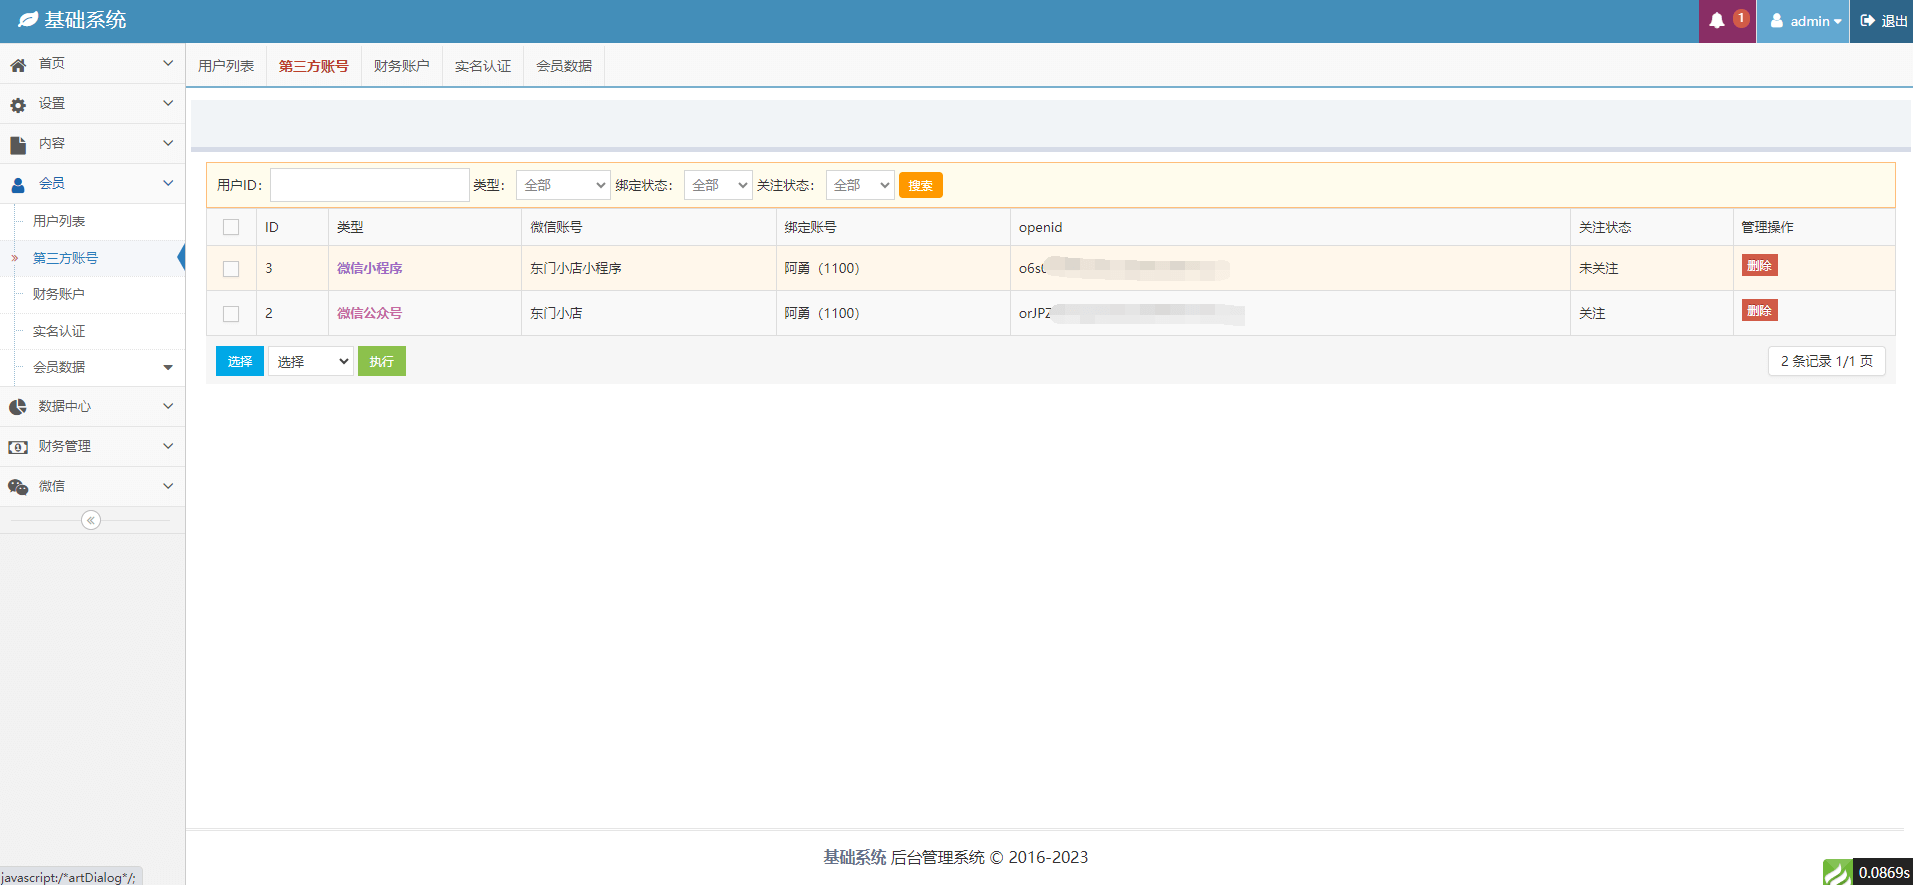Open the admin user menu
Screen dimensions: 1913x885
click(1805, 21)
